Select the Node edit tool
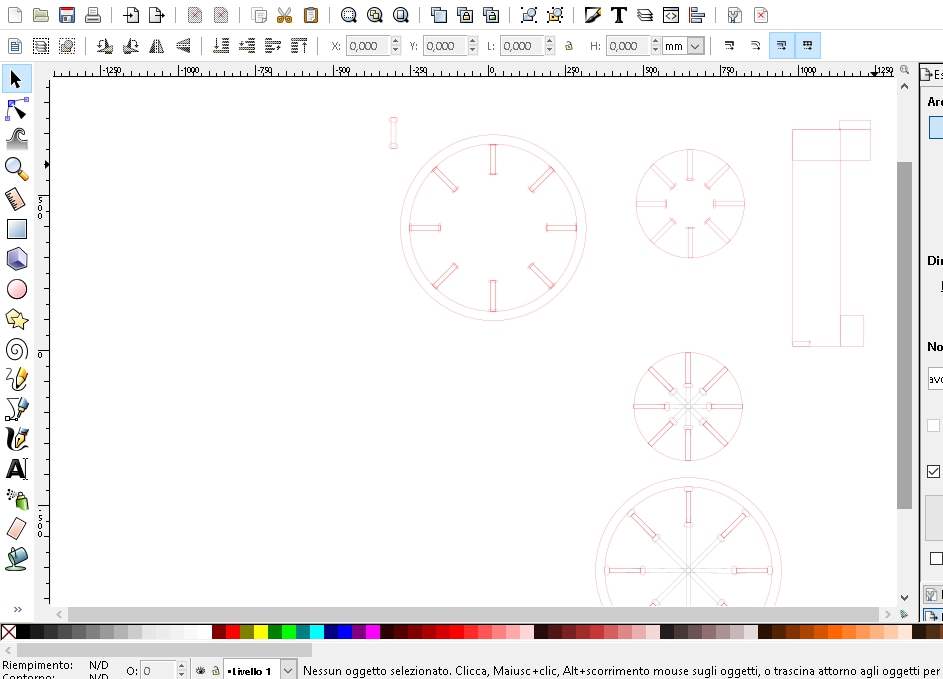Viewport: 943px width, 679px height. pos(17,109)
